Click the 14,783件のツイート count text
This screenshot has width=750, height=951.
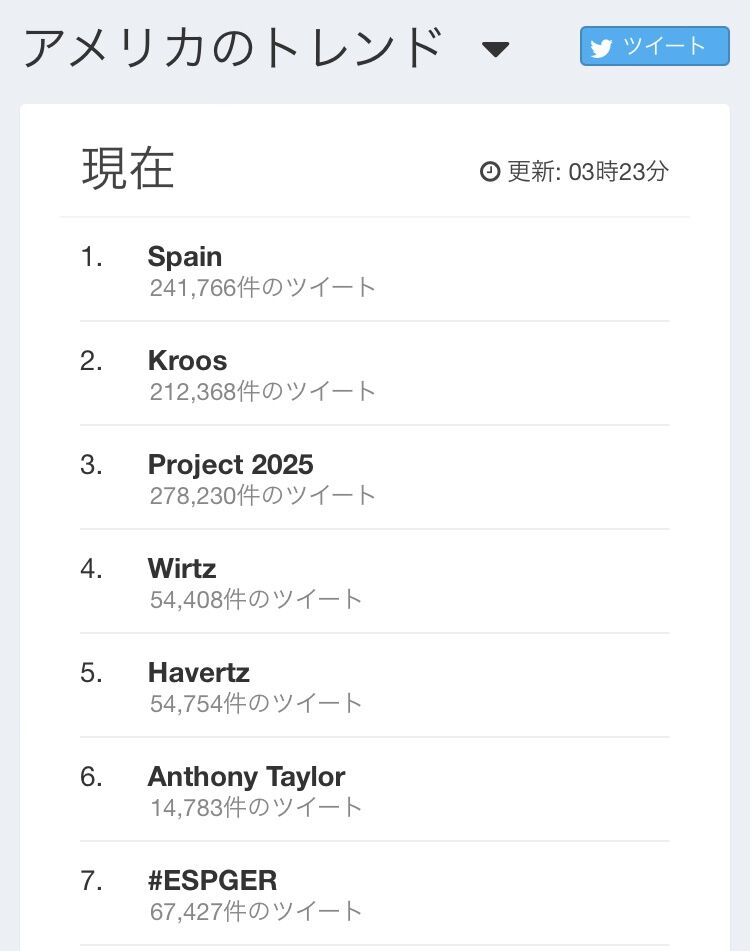(x=256, y=808)
